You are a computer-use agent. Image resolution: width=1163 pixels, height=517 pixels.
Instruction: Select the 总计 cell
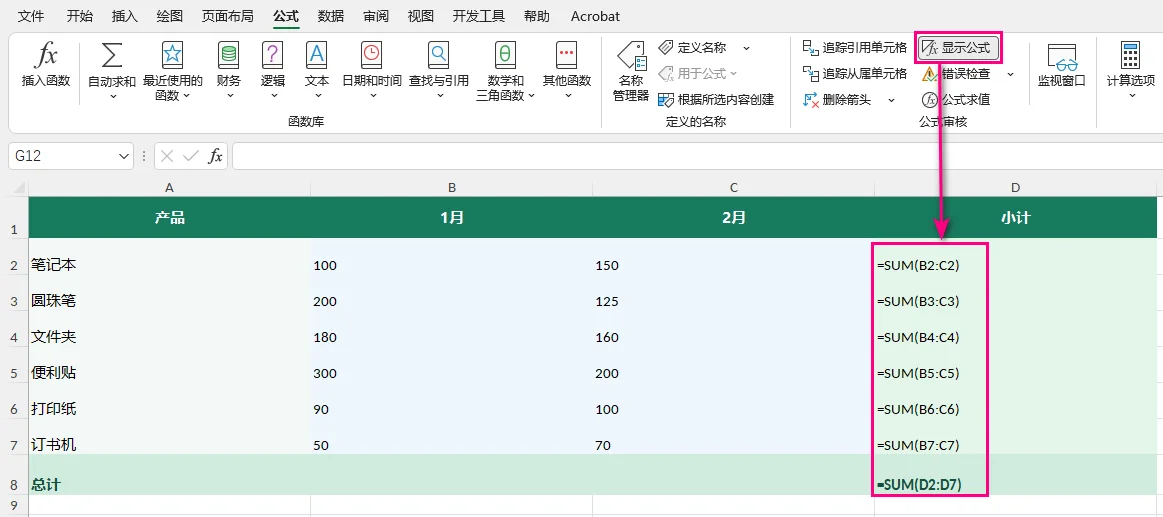point(170,475)
